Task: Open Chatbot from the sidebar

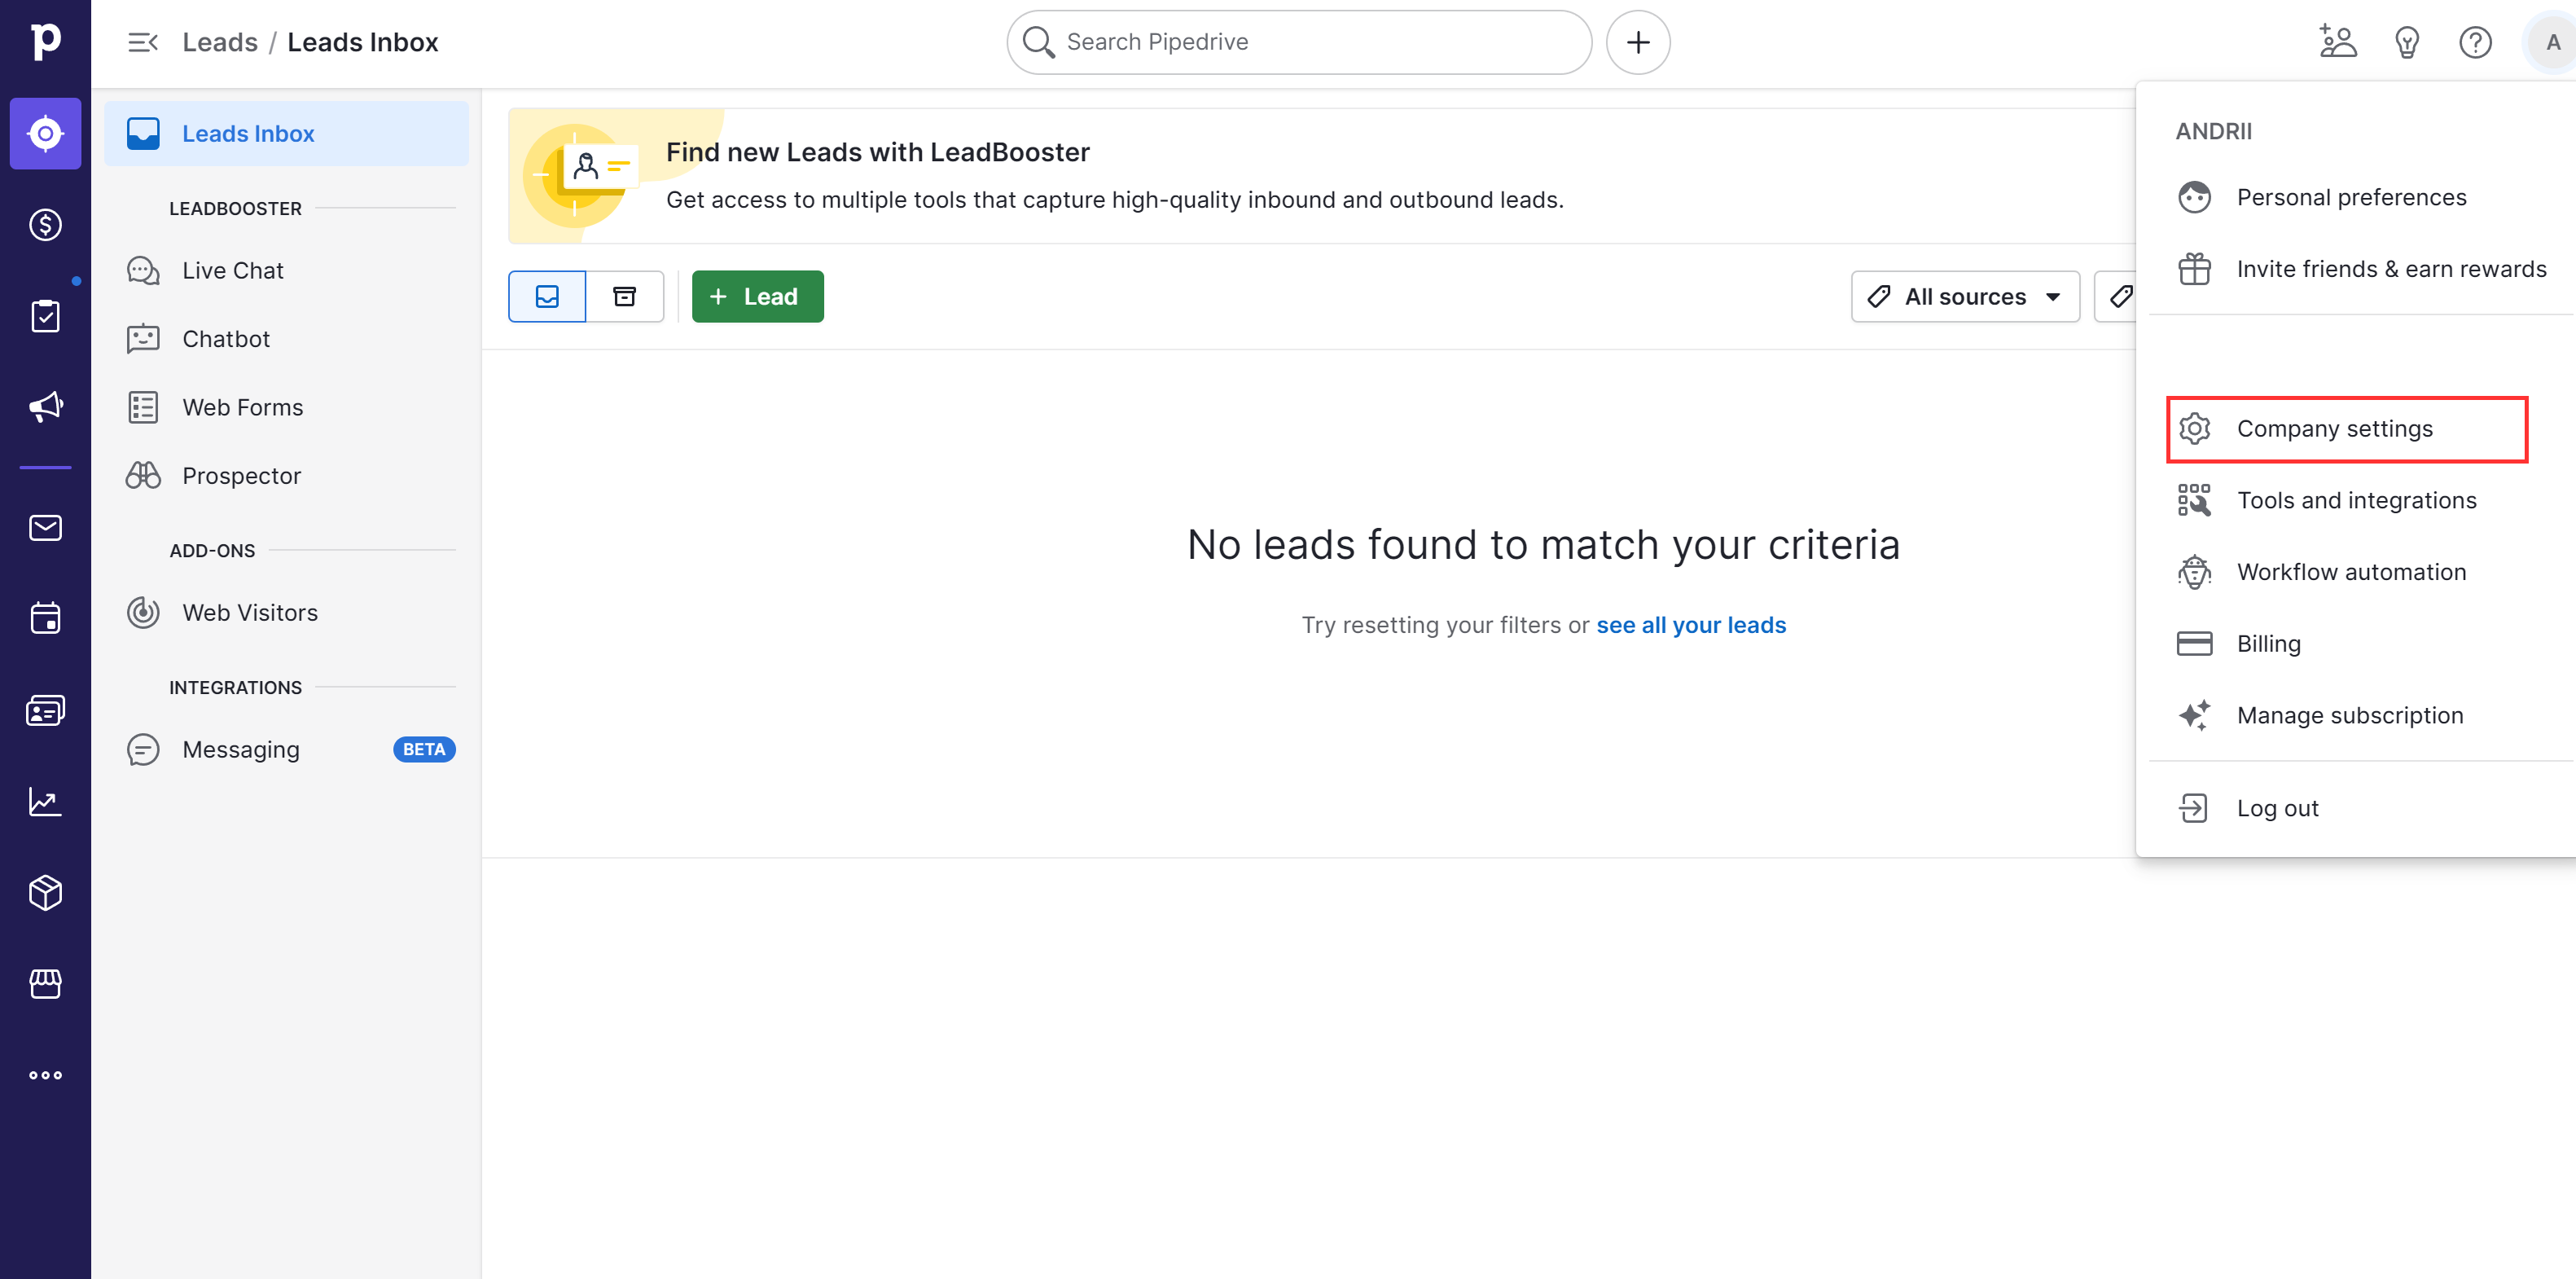Action: (286, 339)
